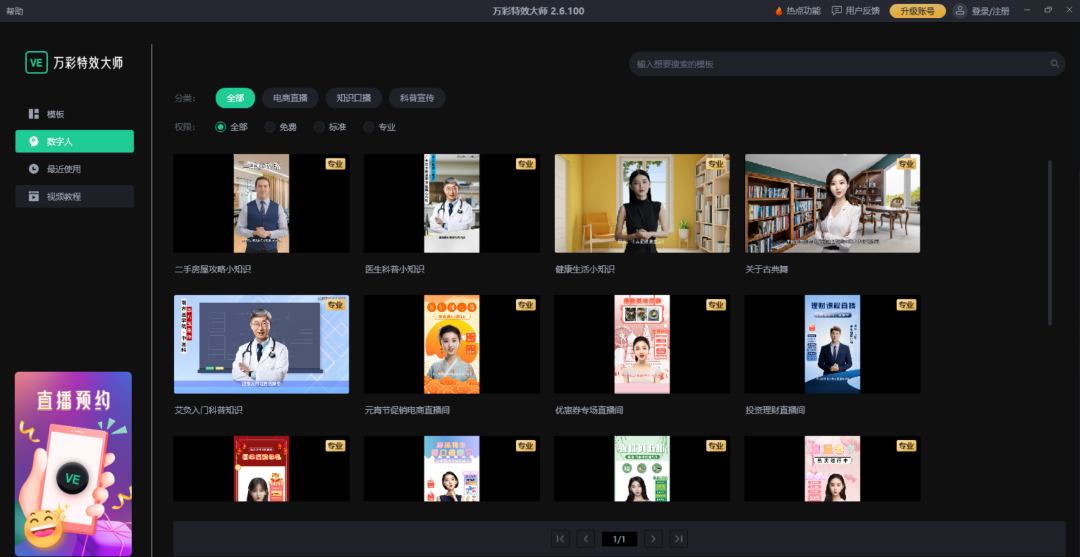Open the 医生科普小知识 template thumbnail
This screenshot has width=1080, height=557.
tap(452, 203)
